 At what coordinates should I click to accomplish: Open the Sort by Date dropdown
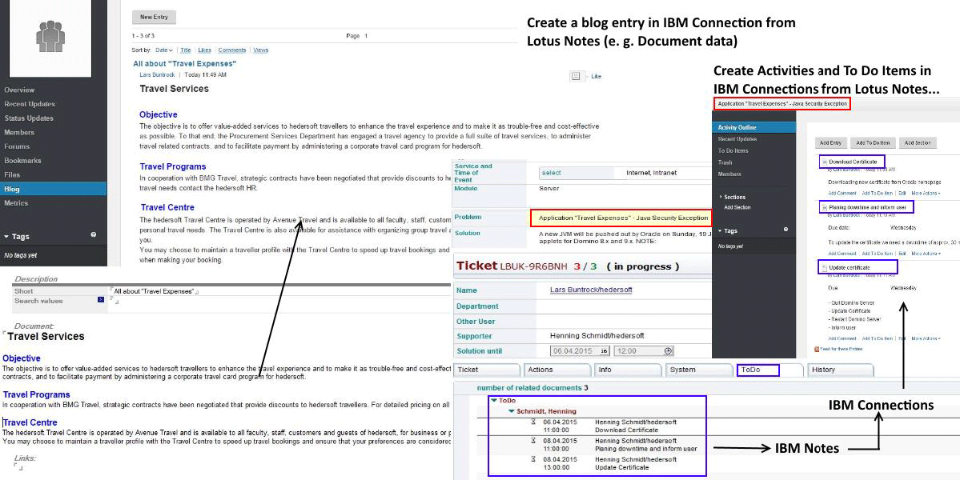[x=164, y=49]
